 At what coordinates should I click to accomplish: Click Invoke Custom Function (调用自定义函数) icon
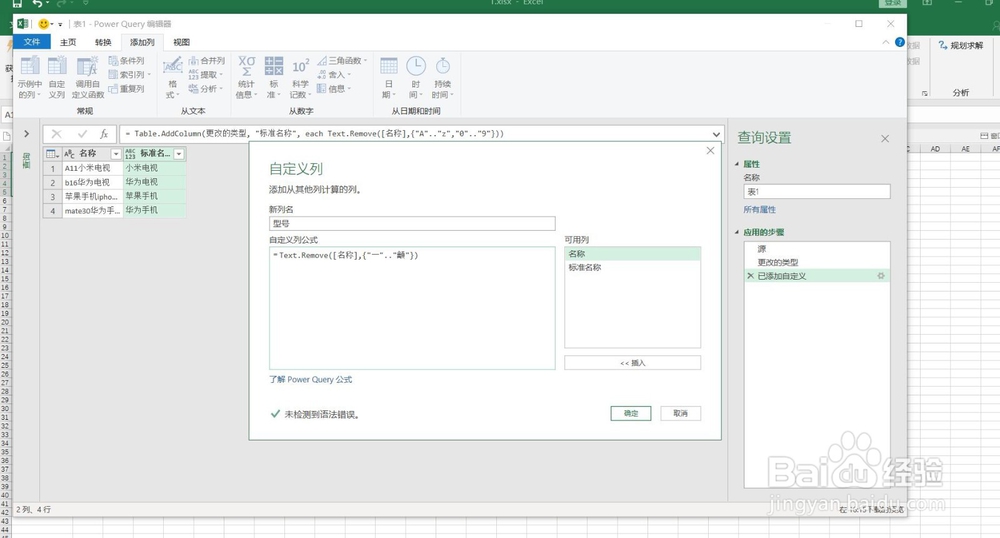[x=87, y=77]
